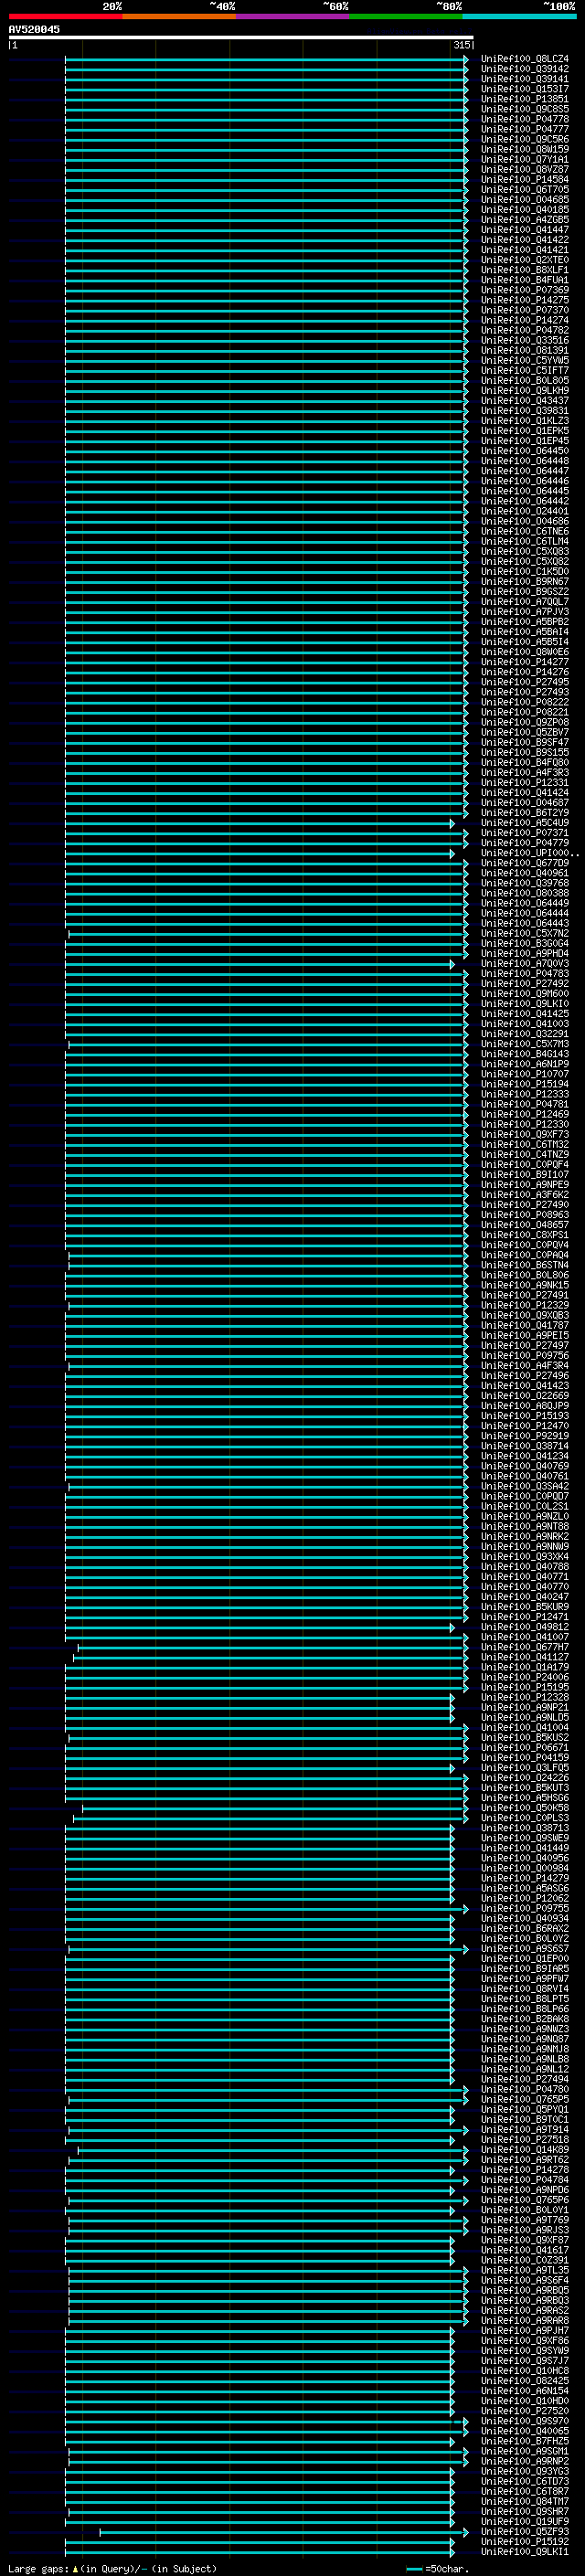Select the UniRef100_C5X7N2 label

tap(525, 933)
